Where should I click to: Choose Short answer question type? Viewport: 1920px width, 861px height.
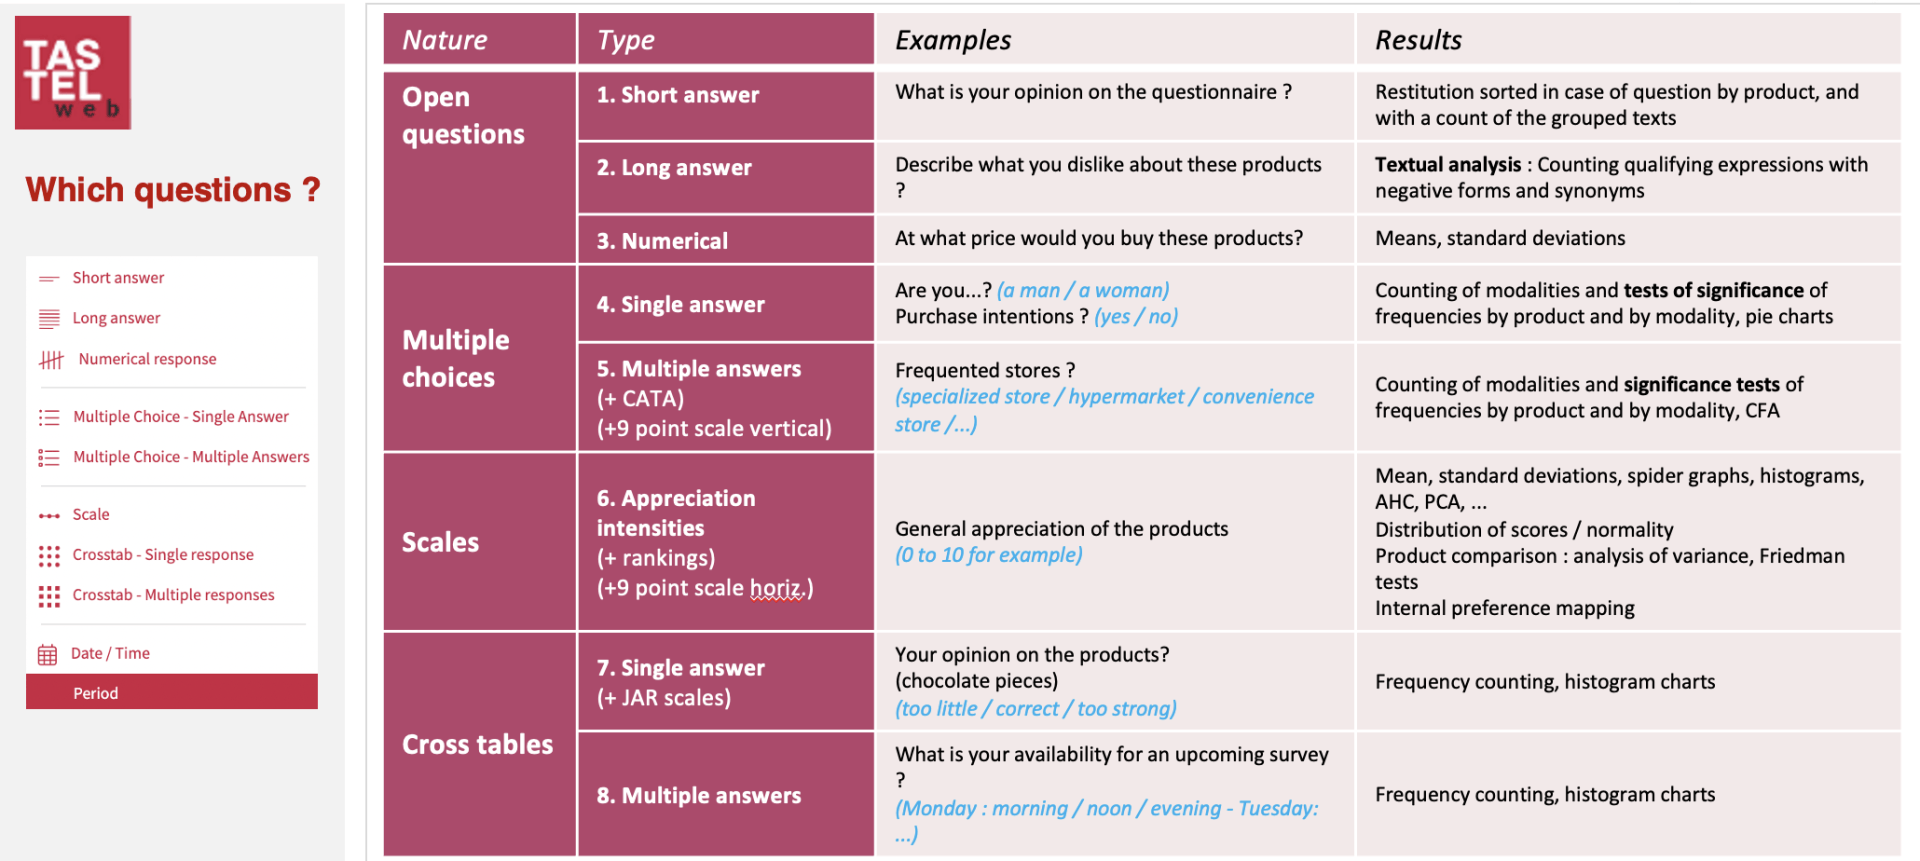tap(118, 278)
